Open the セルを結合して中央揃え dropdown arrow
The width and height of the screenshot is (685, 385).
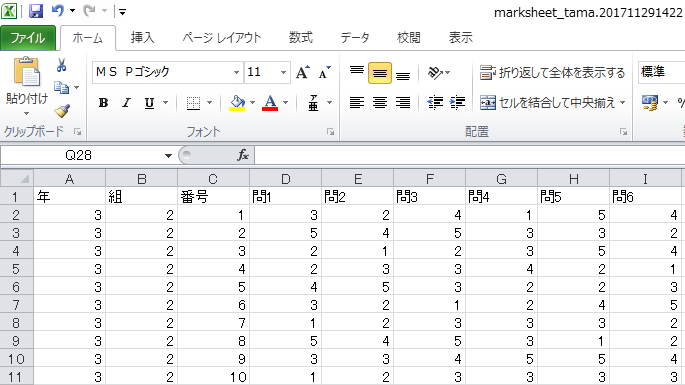623,103
